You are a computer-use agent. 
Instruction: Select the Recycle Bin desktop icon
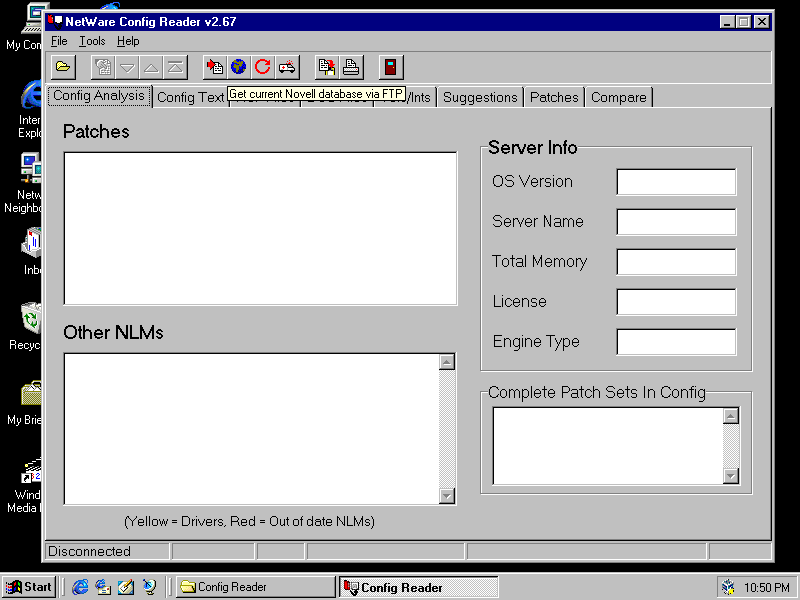tap(27, 327)
